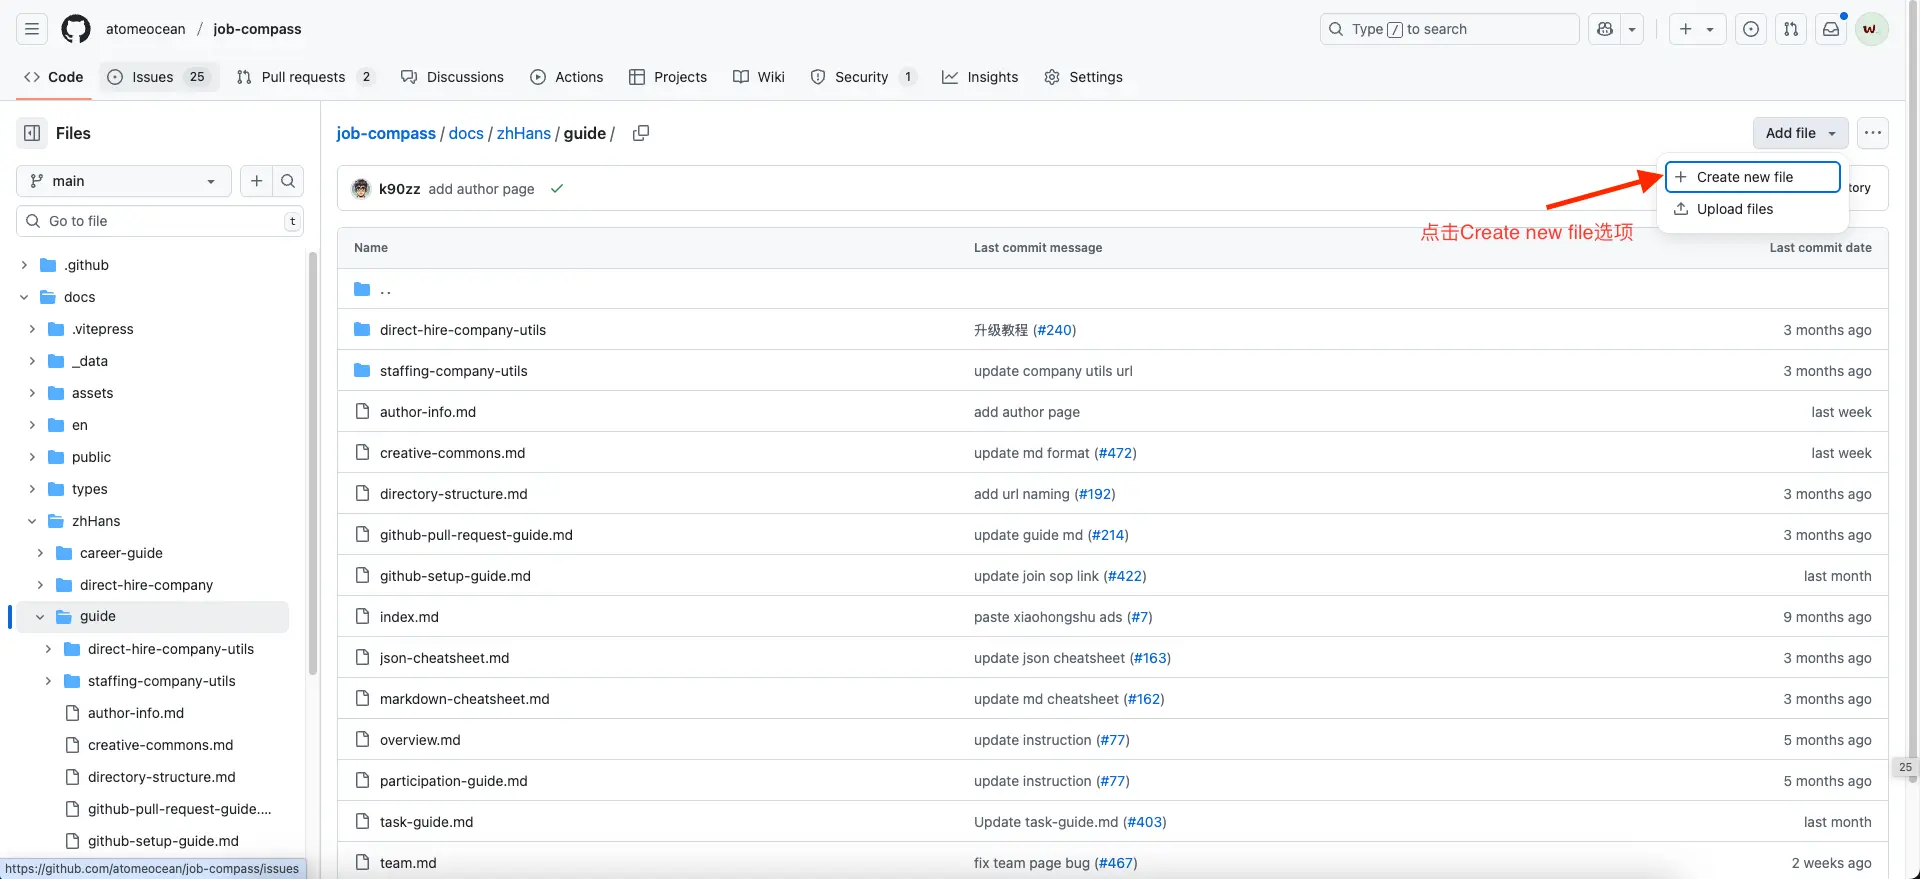
Task: Expand the public folder chevron
Action: point(32,457)
